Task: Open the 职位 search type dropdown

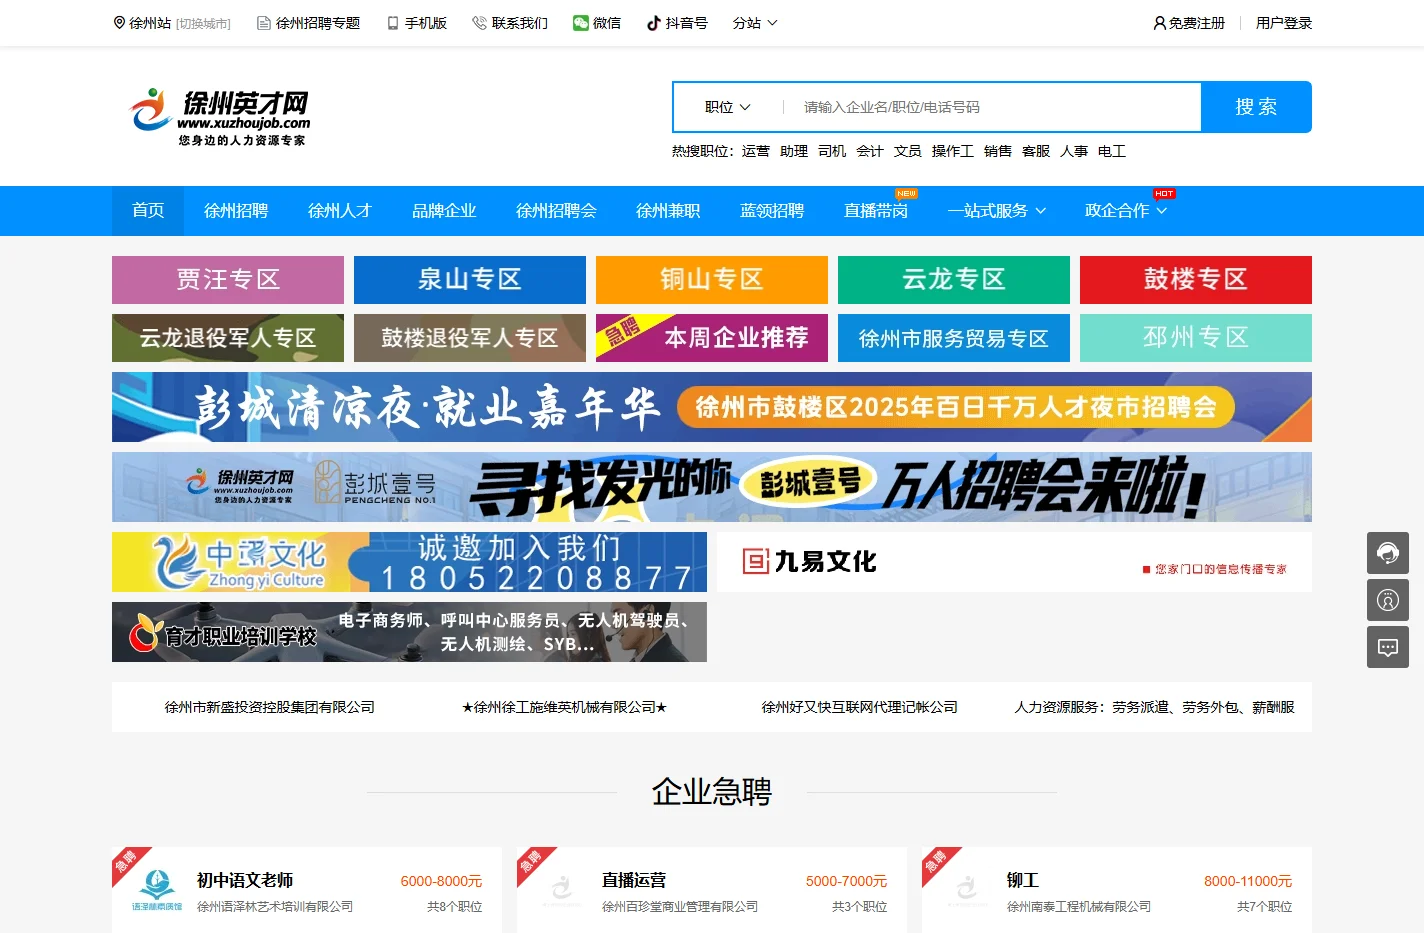Action: click(728, 107)
